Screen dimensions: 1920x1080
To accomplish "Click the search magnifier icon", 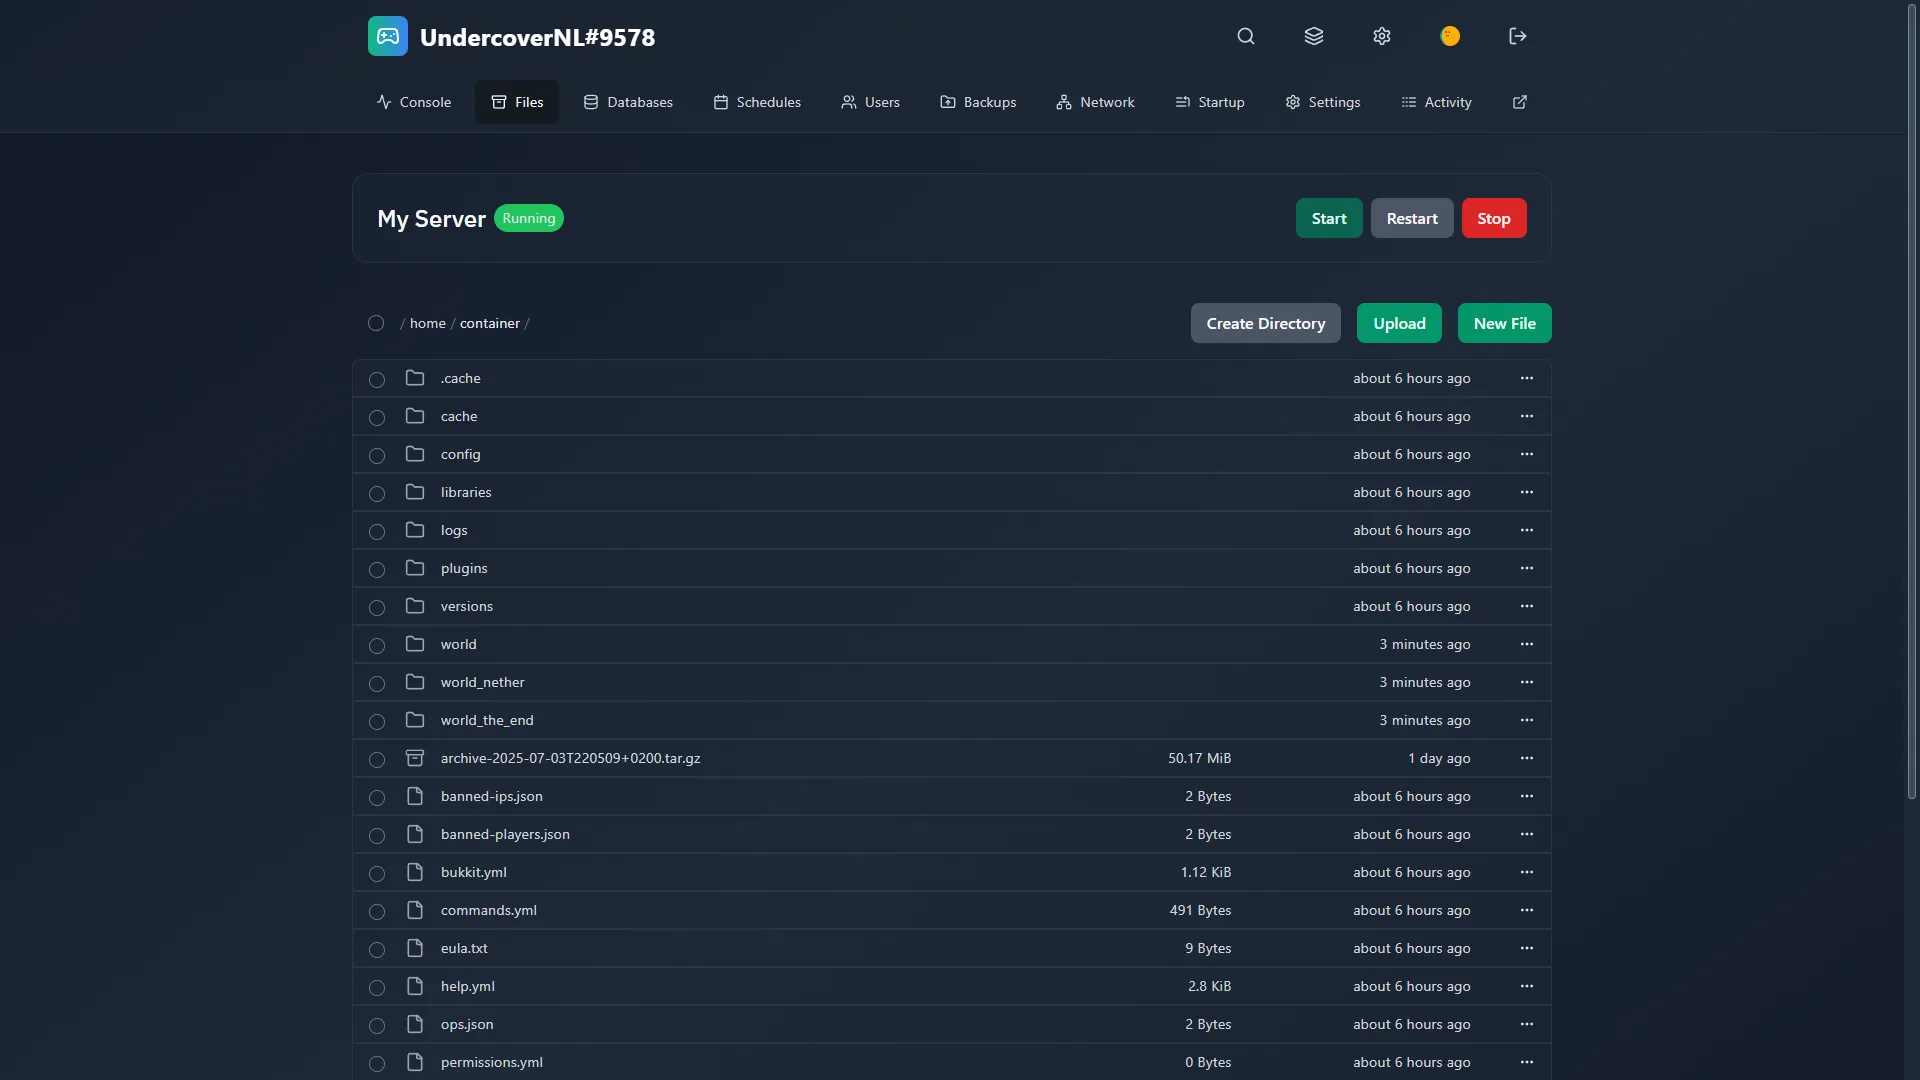I will click(x=1245, y=37).
